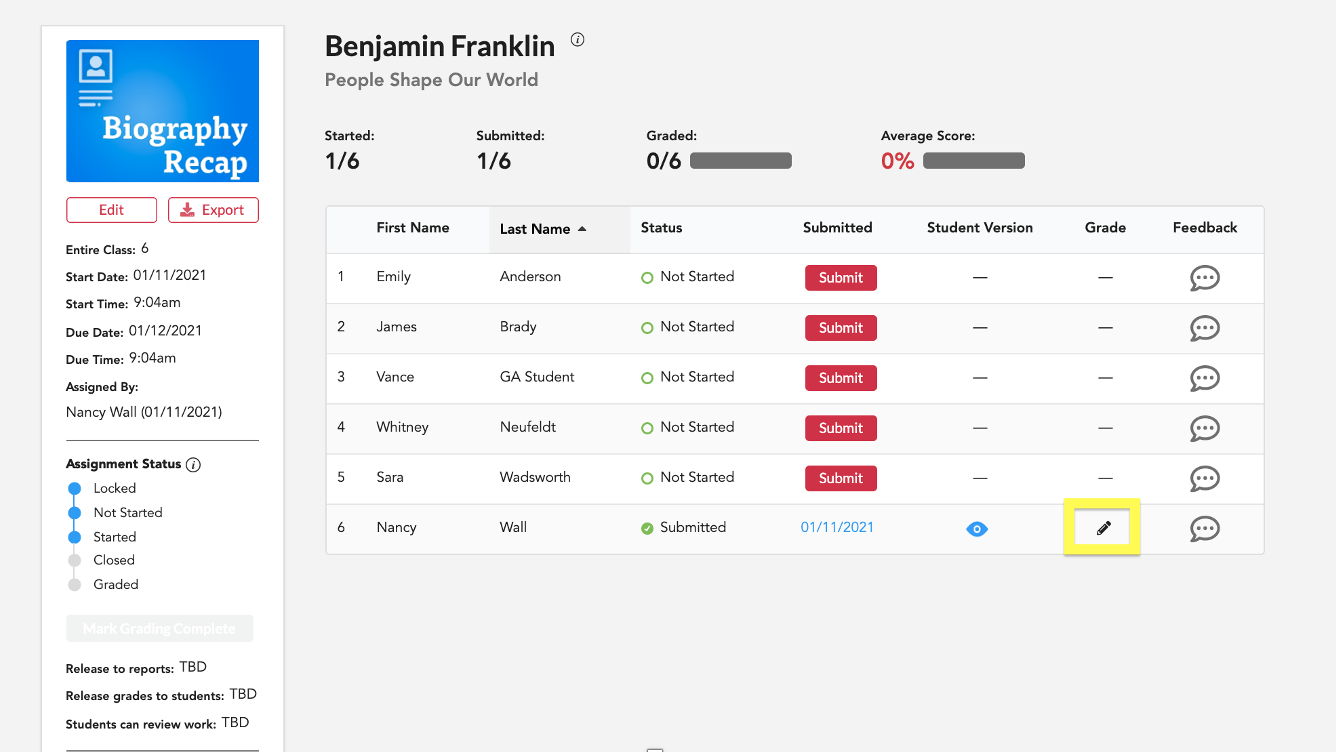This screenshot has height=752, width=1336.
Task: Select the Closed status radio dot
Action: pyautogui.click(x=74, y=561)
